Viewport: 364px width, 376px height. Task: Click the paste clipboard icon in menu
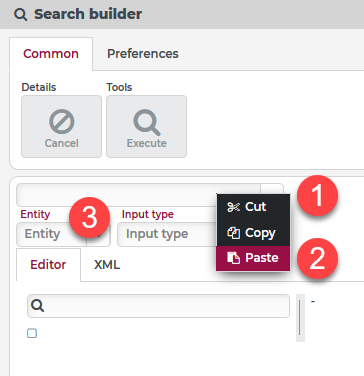pyautogui.click(x=233, y=258)
